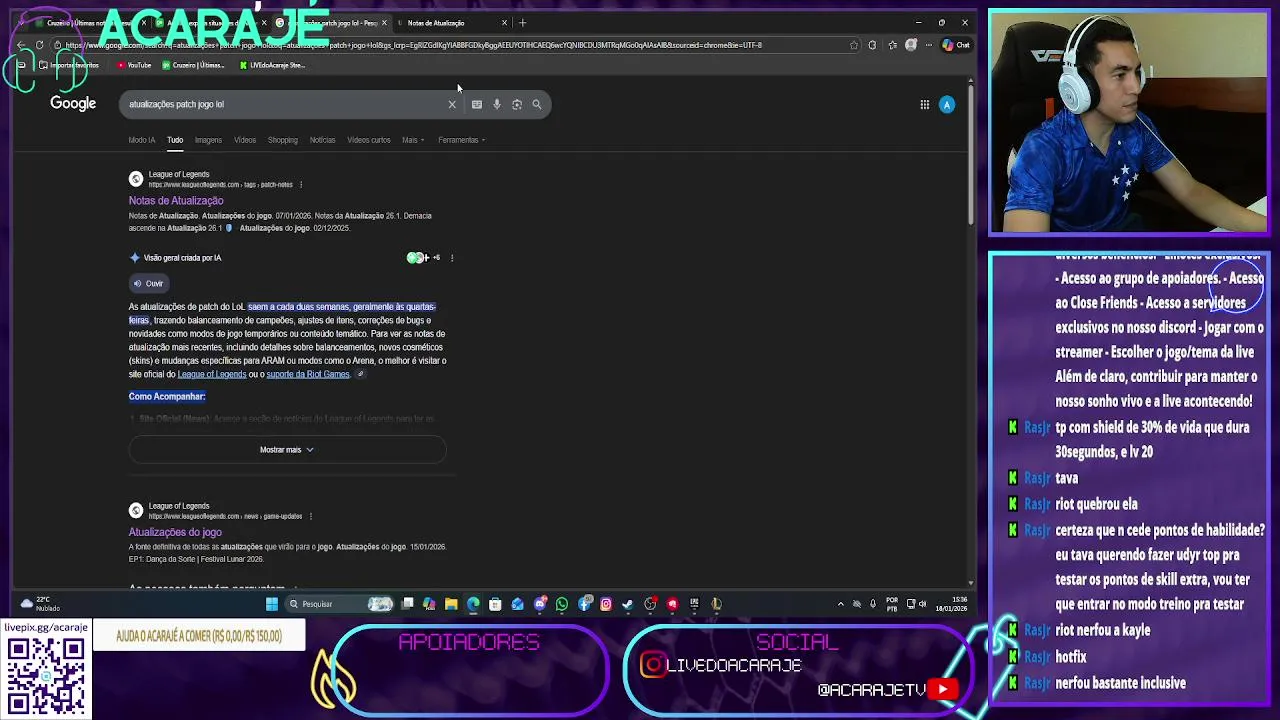
Task: Open Atualizações do jogo search result
Action: pyautogui.click(x=175, y=532)
